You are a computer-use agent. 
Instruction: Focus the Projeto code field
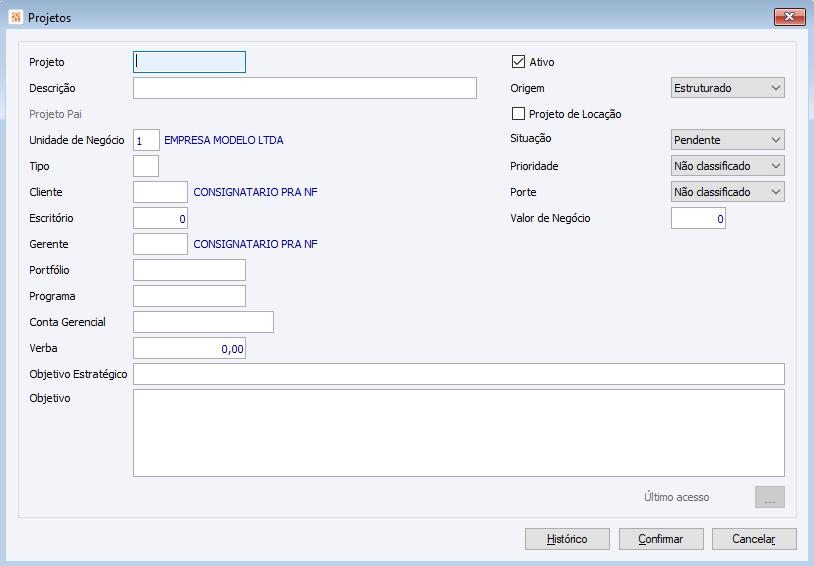189,62
